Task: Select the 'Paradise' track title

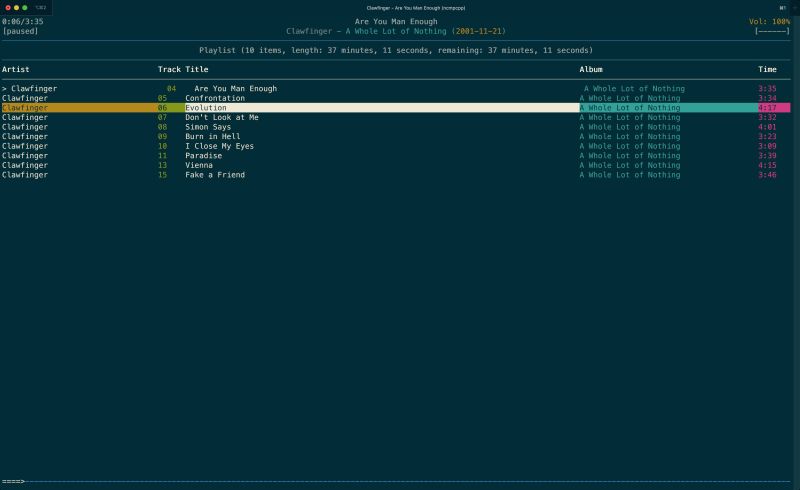Action: coord(203,156)
